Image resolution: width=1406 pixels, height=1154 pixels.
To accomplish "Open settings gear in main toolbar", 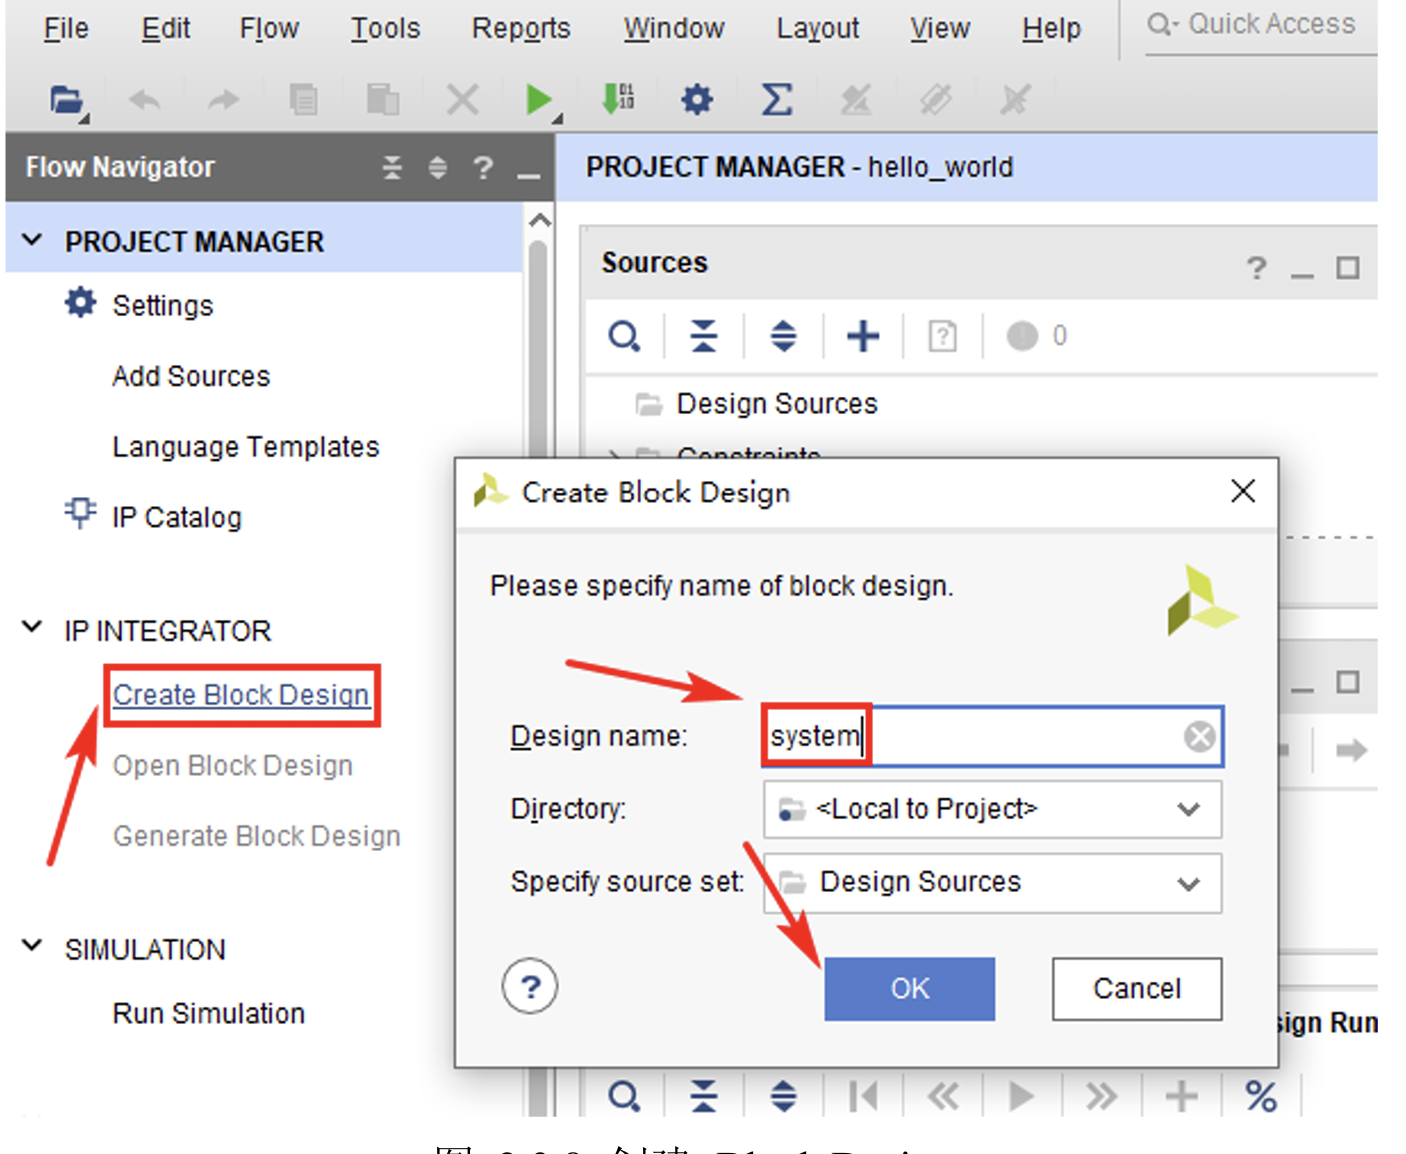I will pos(697,100).
